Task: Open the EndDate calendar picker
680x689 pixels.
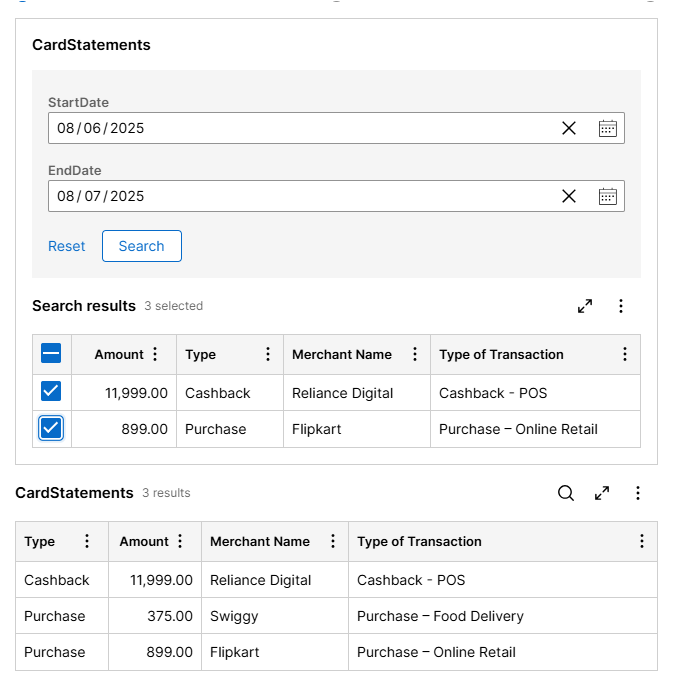Action: tap(608, 196)
